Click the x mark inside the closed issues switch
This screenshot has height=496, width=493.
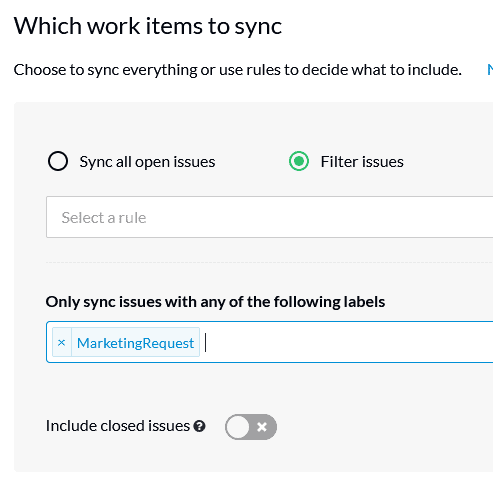(262, 427)
